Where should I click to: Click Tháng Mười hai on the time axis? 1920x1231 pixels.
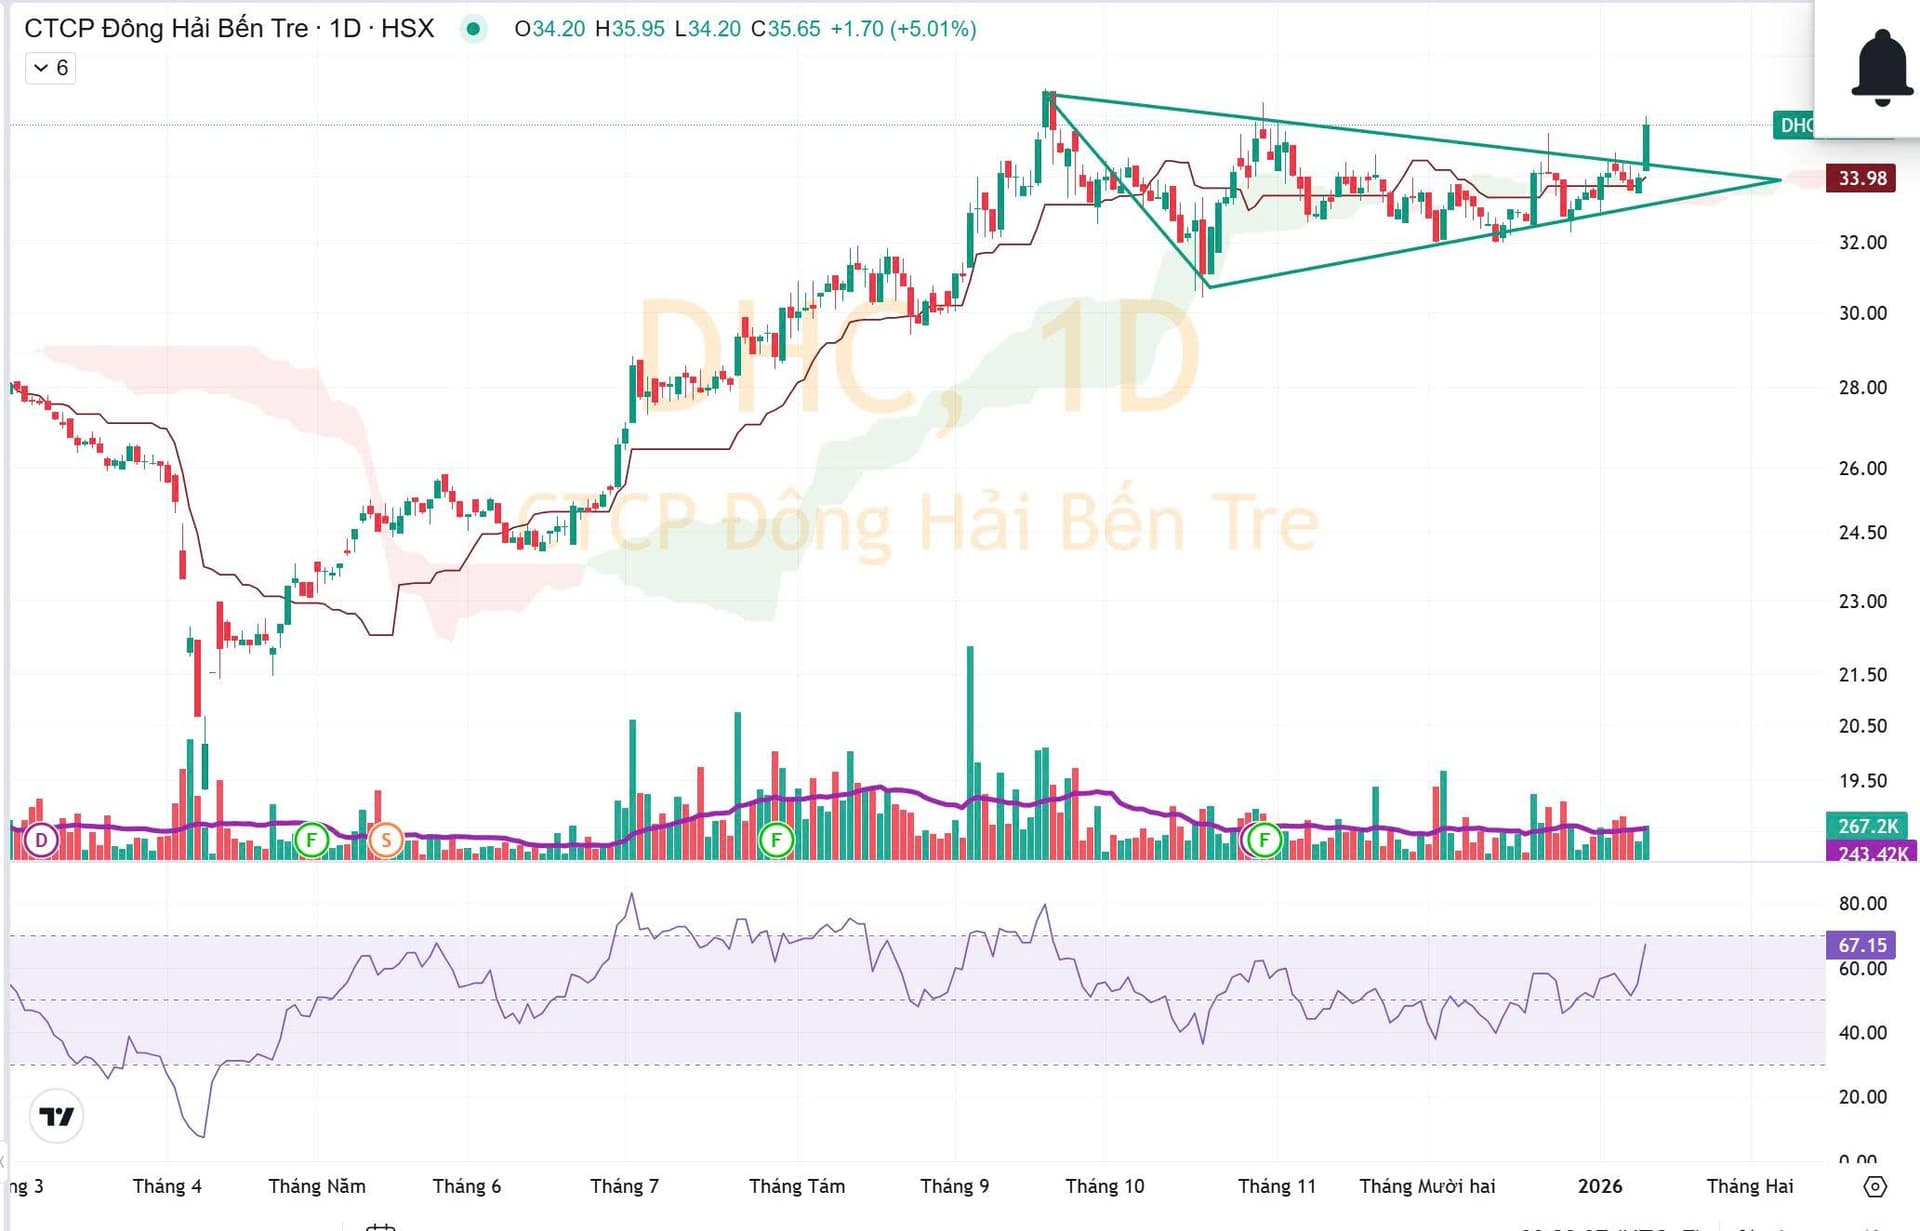pyautogui.click(x=1427, y=1186)
